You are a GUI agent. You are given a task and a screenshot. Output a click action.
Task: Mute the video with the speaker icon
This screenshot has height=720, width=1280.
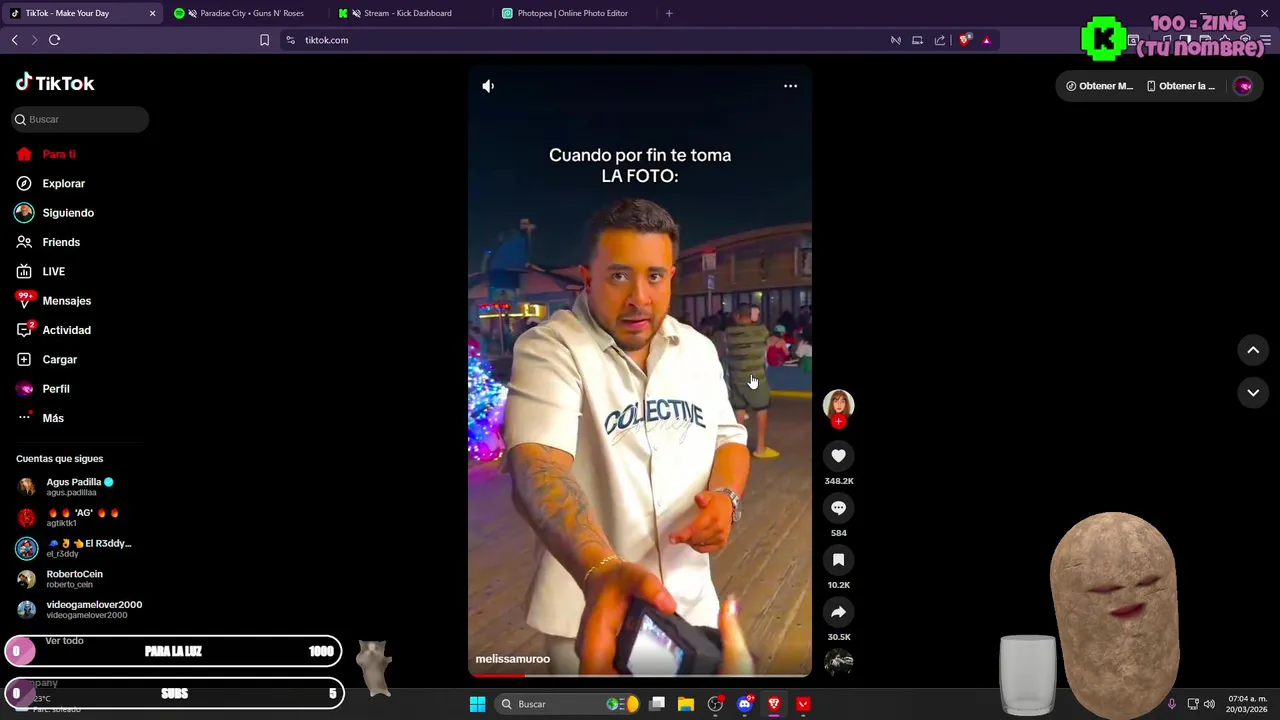488,86
